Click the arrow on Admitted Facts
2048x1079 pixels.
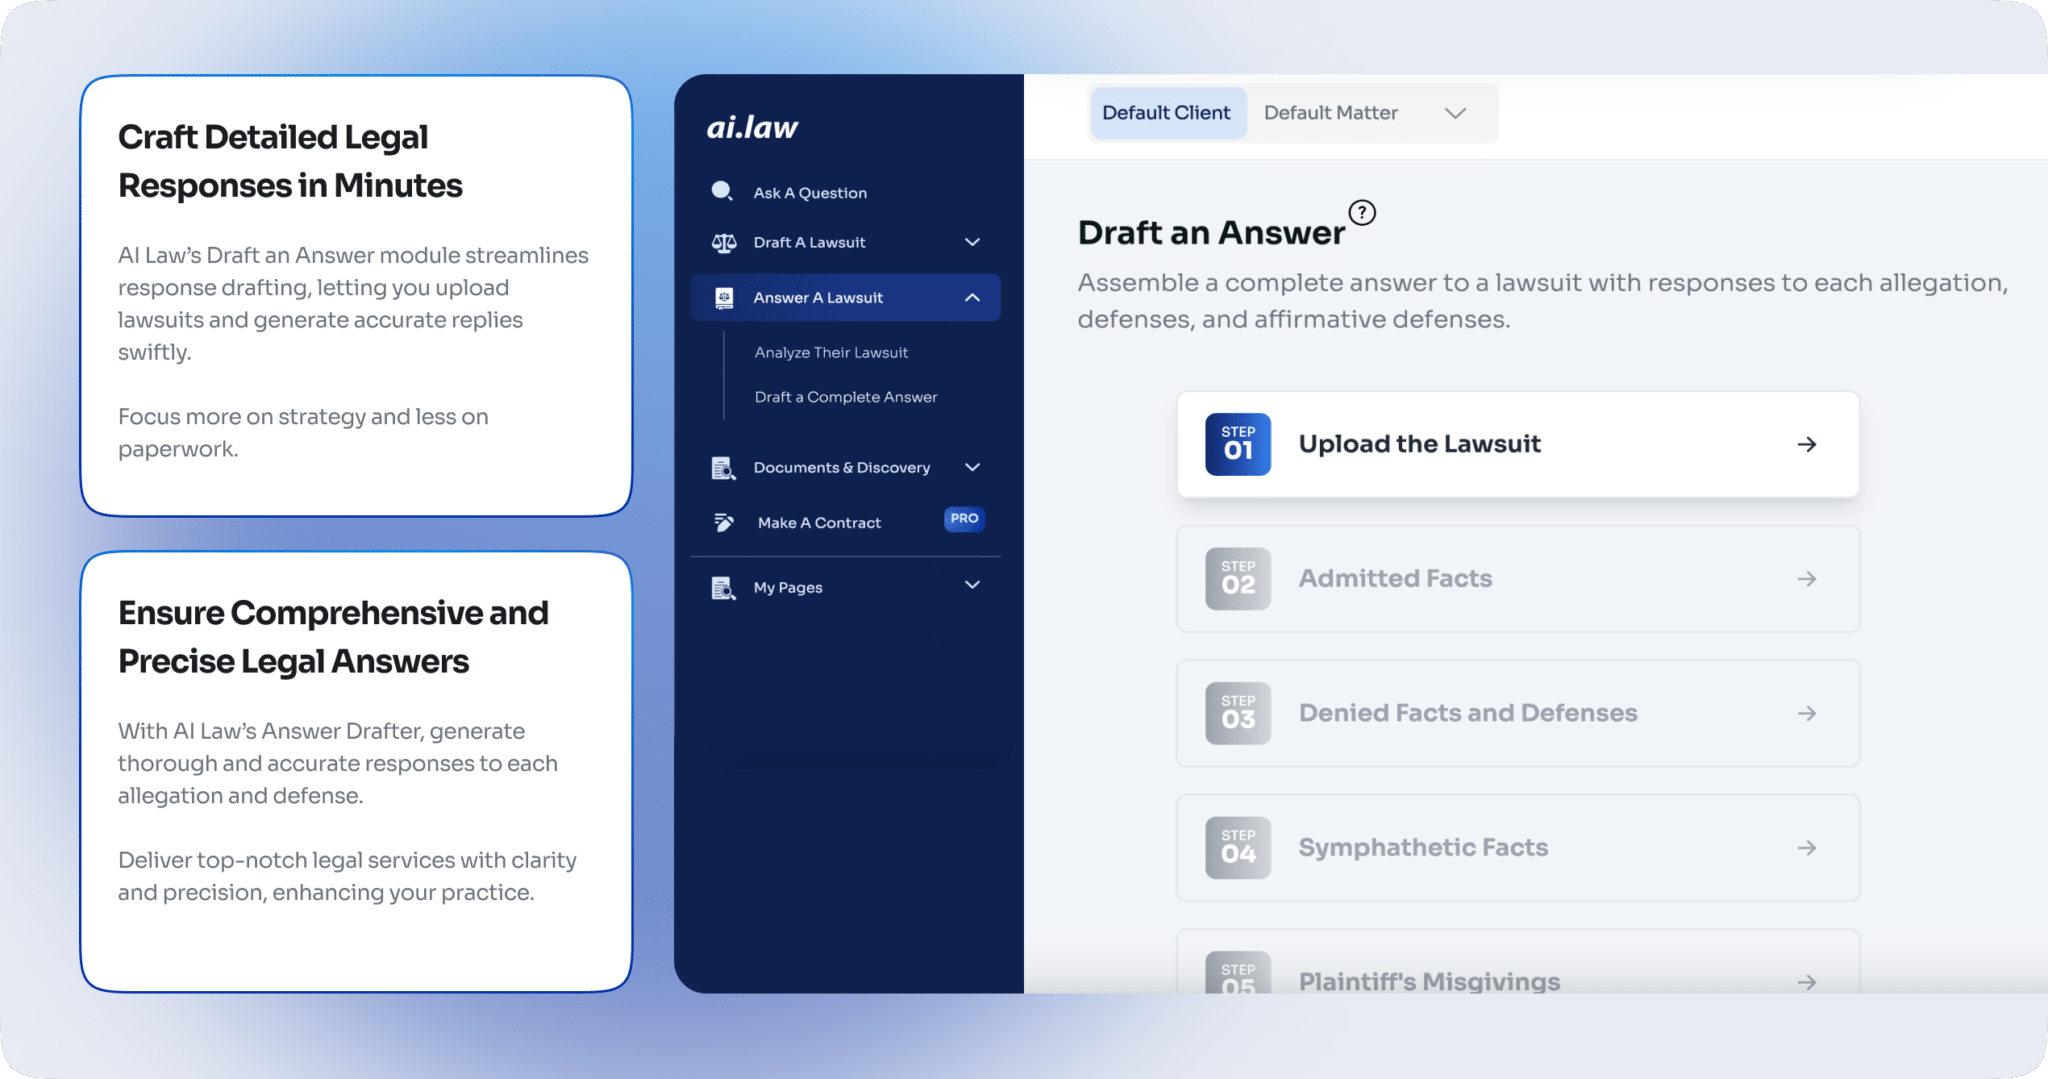point(1806,579)
